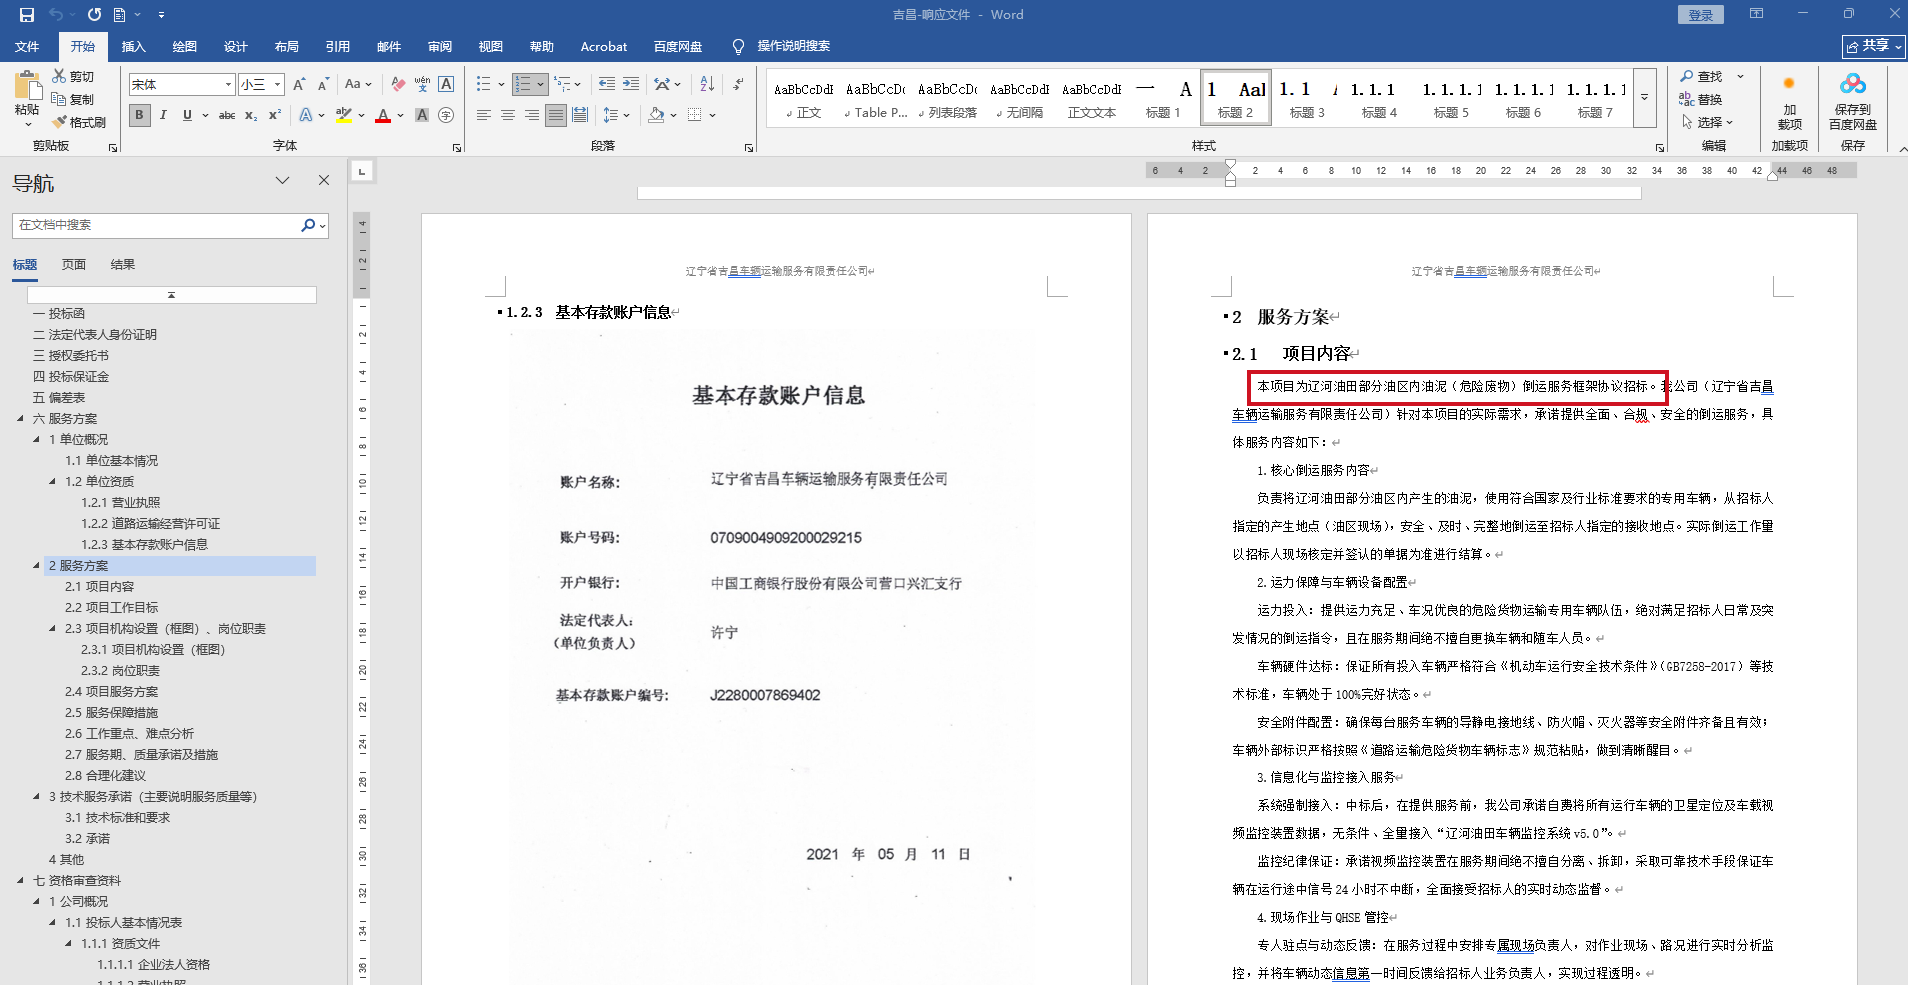Viewport: 1908px width, 985px height.
Task: Align the paragraph to the right
Action: [532, 115]
